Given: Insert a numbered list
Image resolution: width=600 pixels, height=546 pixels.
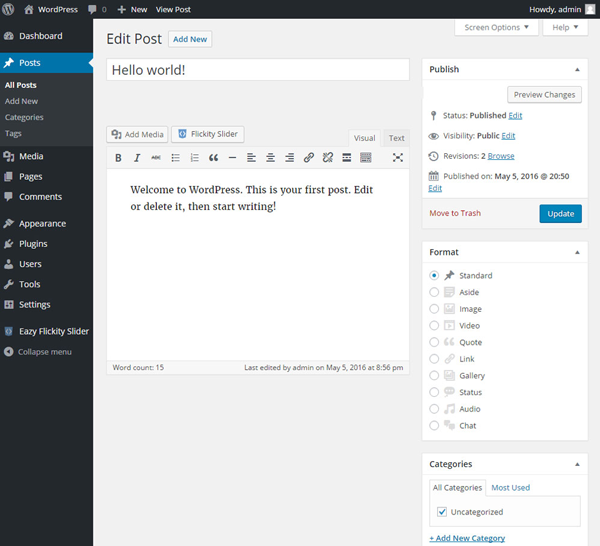Looking at the screenshot, I should (194, 158).
